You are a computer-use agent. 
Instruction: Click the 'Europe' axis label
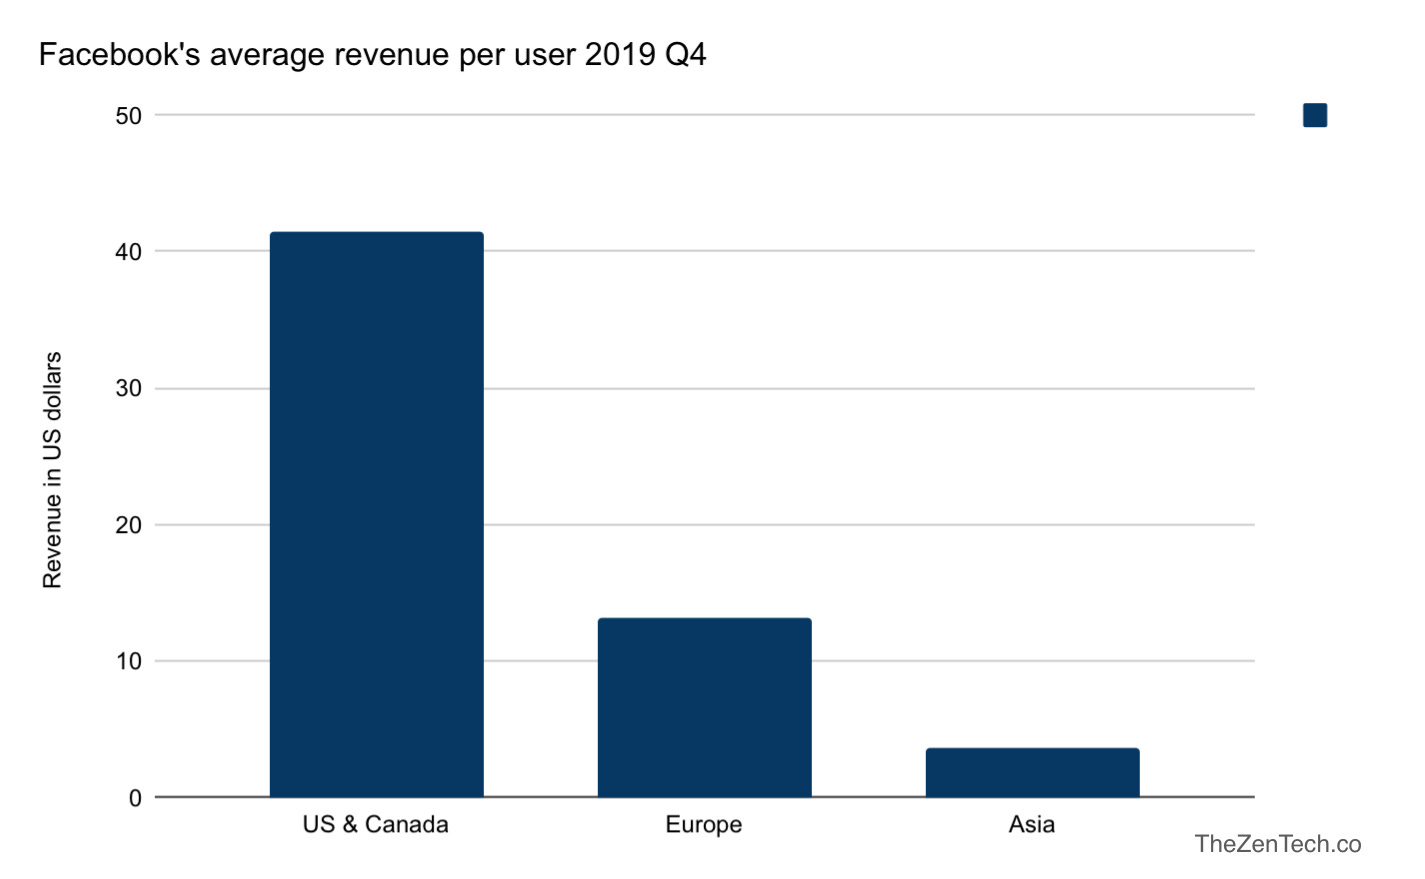point(704,825)
